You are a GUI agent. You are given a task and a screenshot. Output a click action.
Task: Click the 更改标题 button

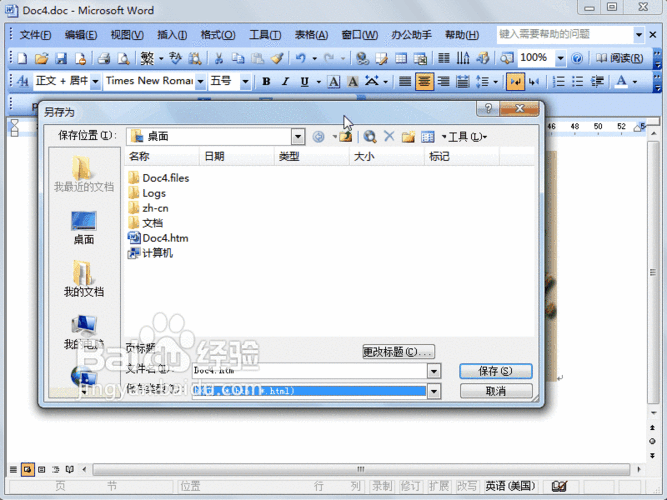pos(398,351)
